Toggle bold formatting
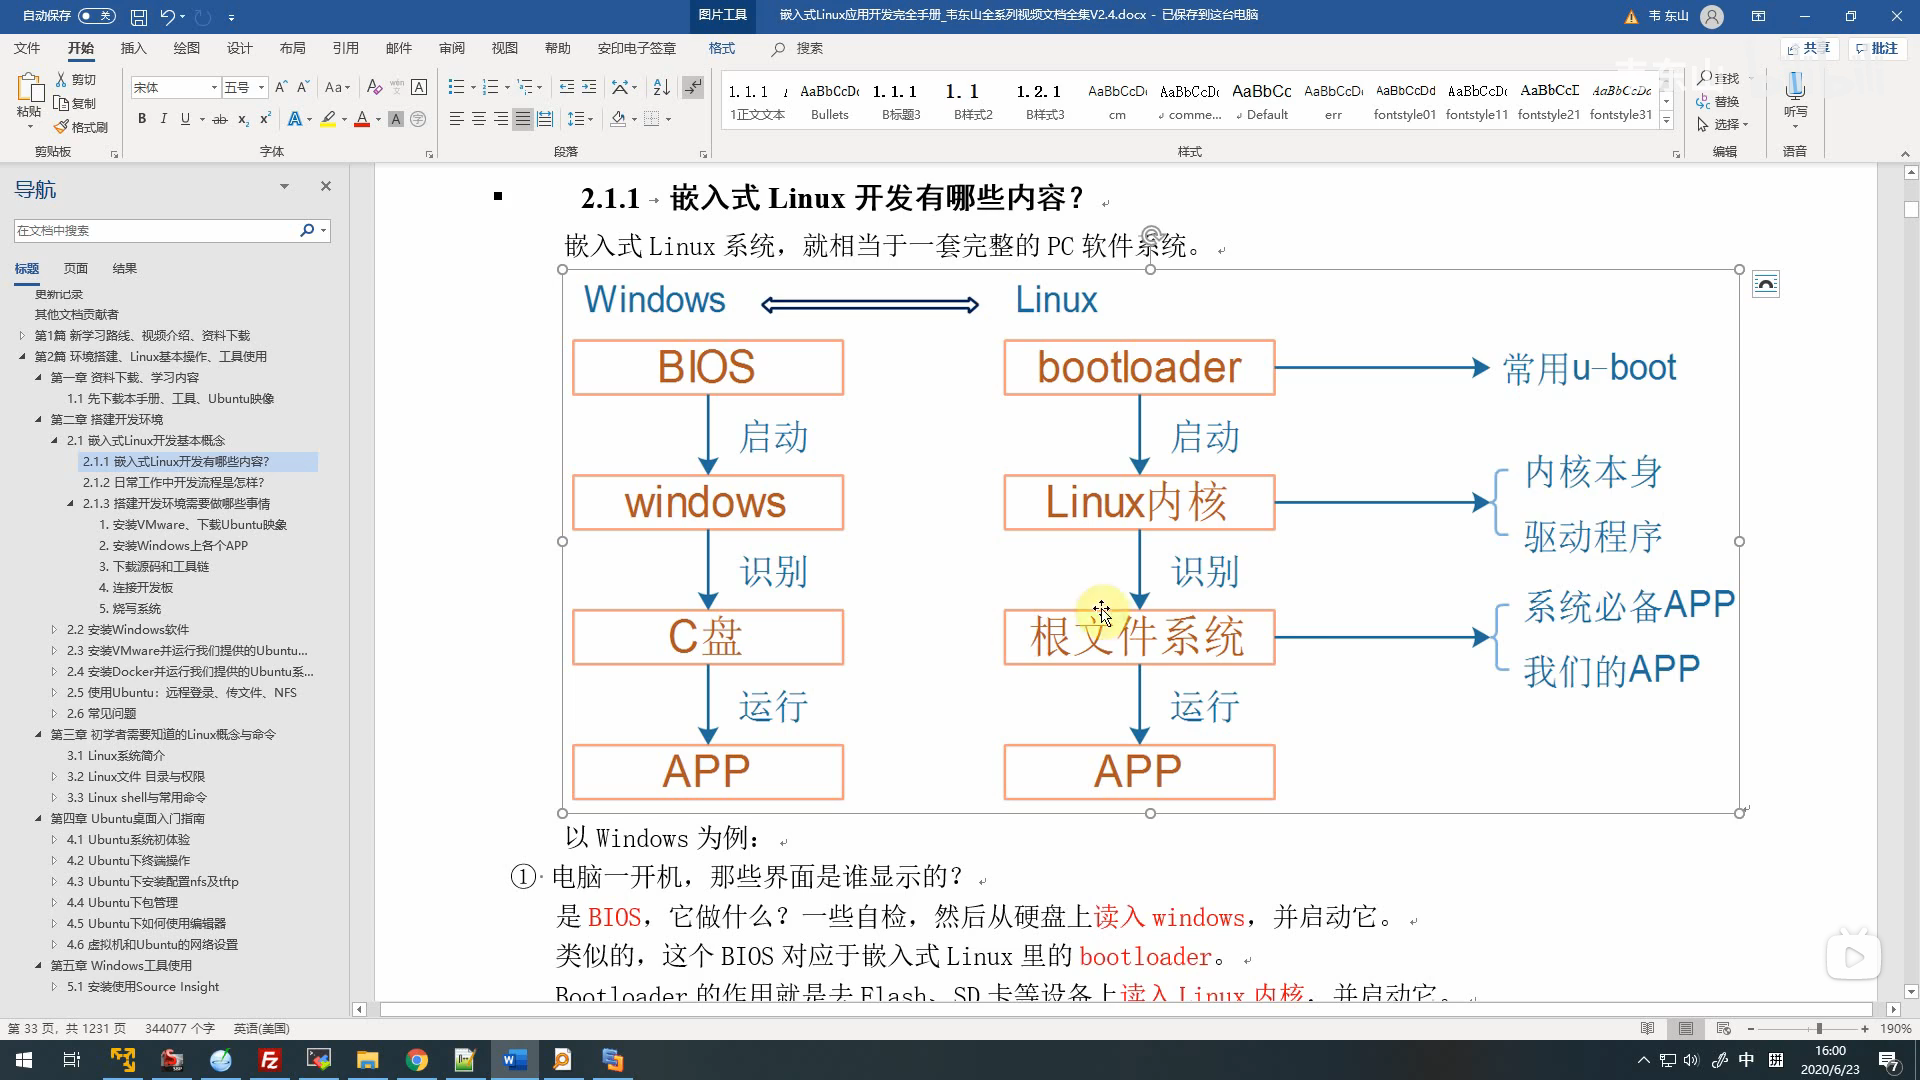This screenshot has height=1080, width=1920. pos(141,119)
